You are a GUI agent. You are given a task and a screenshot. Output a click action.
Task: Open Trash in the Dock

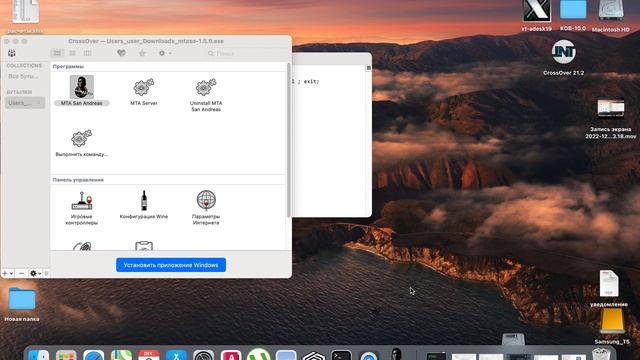pyautogui.click(x=601, y=353)
